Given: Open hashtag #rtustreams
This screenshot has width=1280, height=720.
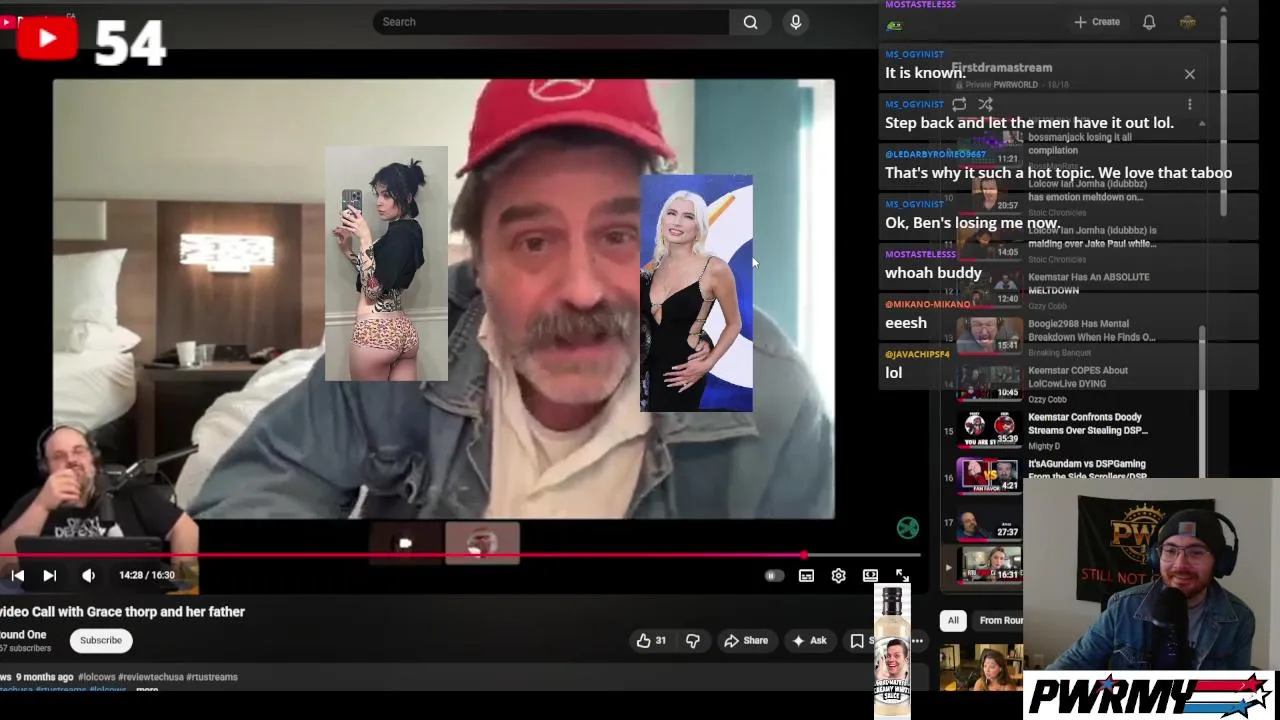Looking at the screenshot, I should tap(212, 677).
